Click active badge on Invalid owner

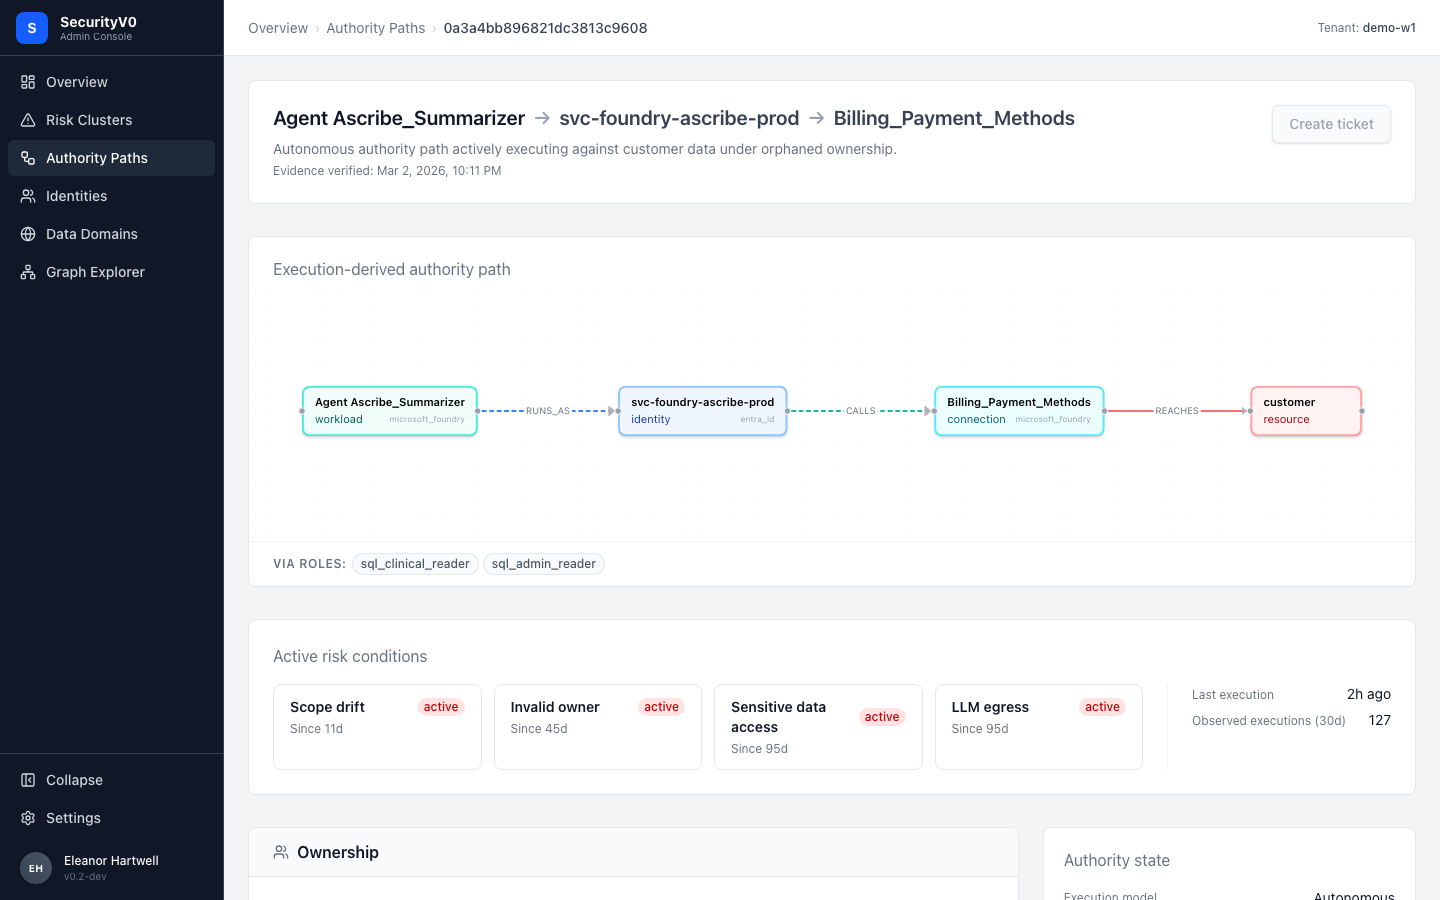tap(661, 707)
